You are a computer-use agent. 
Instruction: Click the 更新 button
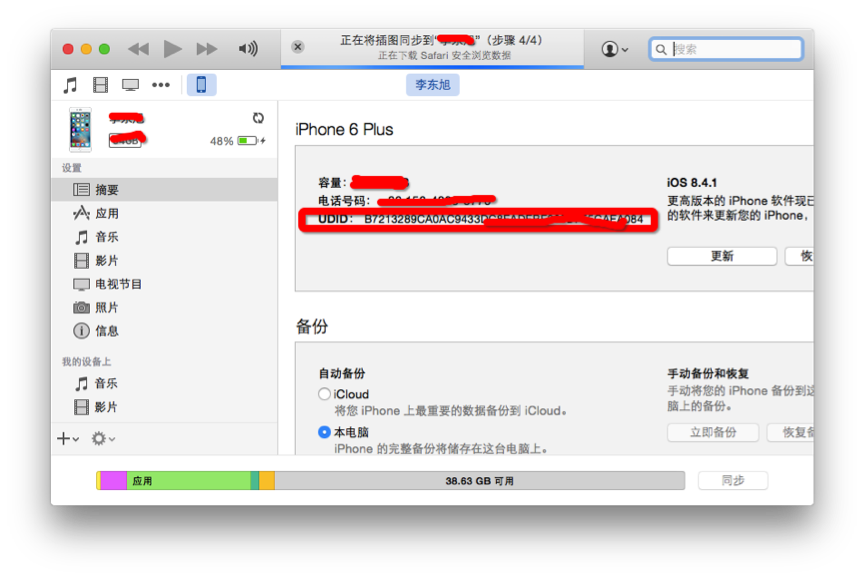(722, 256)
